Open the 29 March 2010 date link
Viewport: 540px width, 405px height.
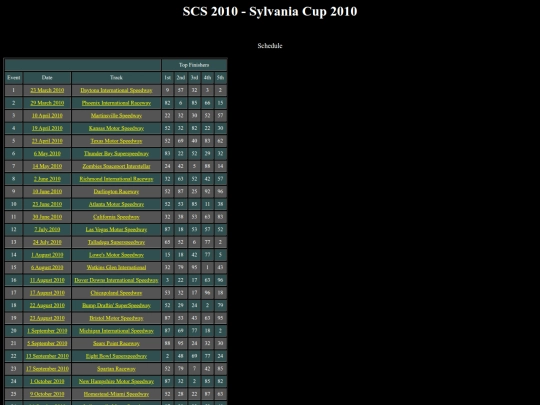tap(47, 103)
